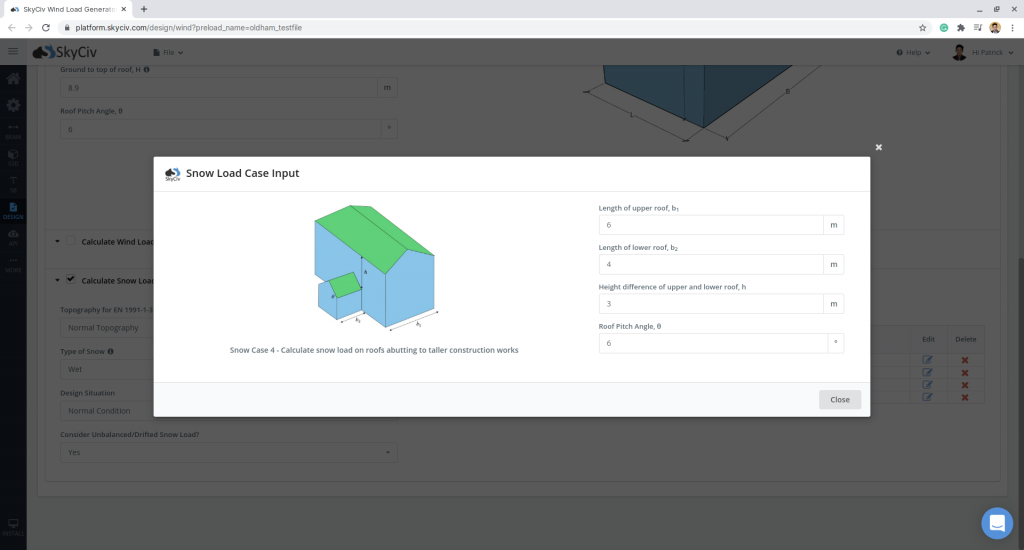The width and height of the screenshot is (1024, 550).
Task: Click the Length of upper roof field
Action: [710, 225]
